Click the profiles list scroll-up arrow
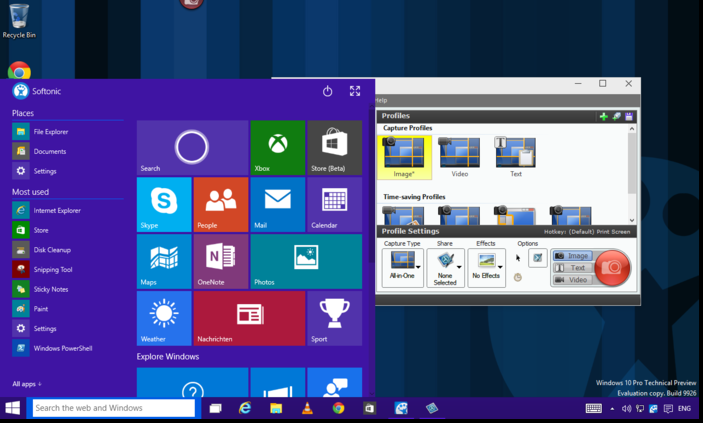Viewport: 703px width, 423px height. [x=632, y=129]
